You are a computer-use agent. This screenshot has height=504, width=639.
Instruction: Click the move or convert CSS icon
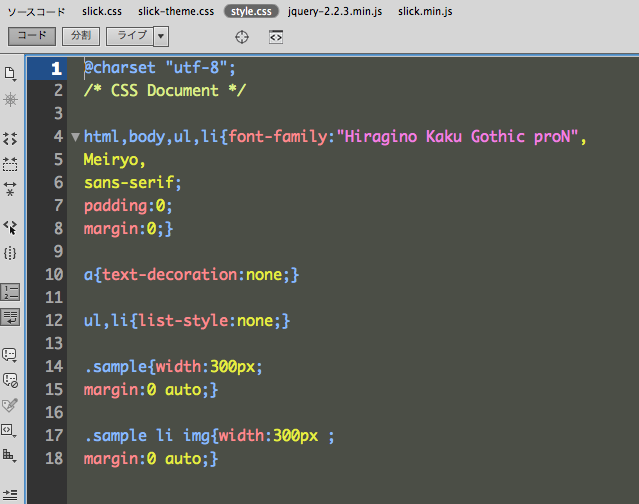click(9, 455)
